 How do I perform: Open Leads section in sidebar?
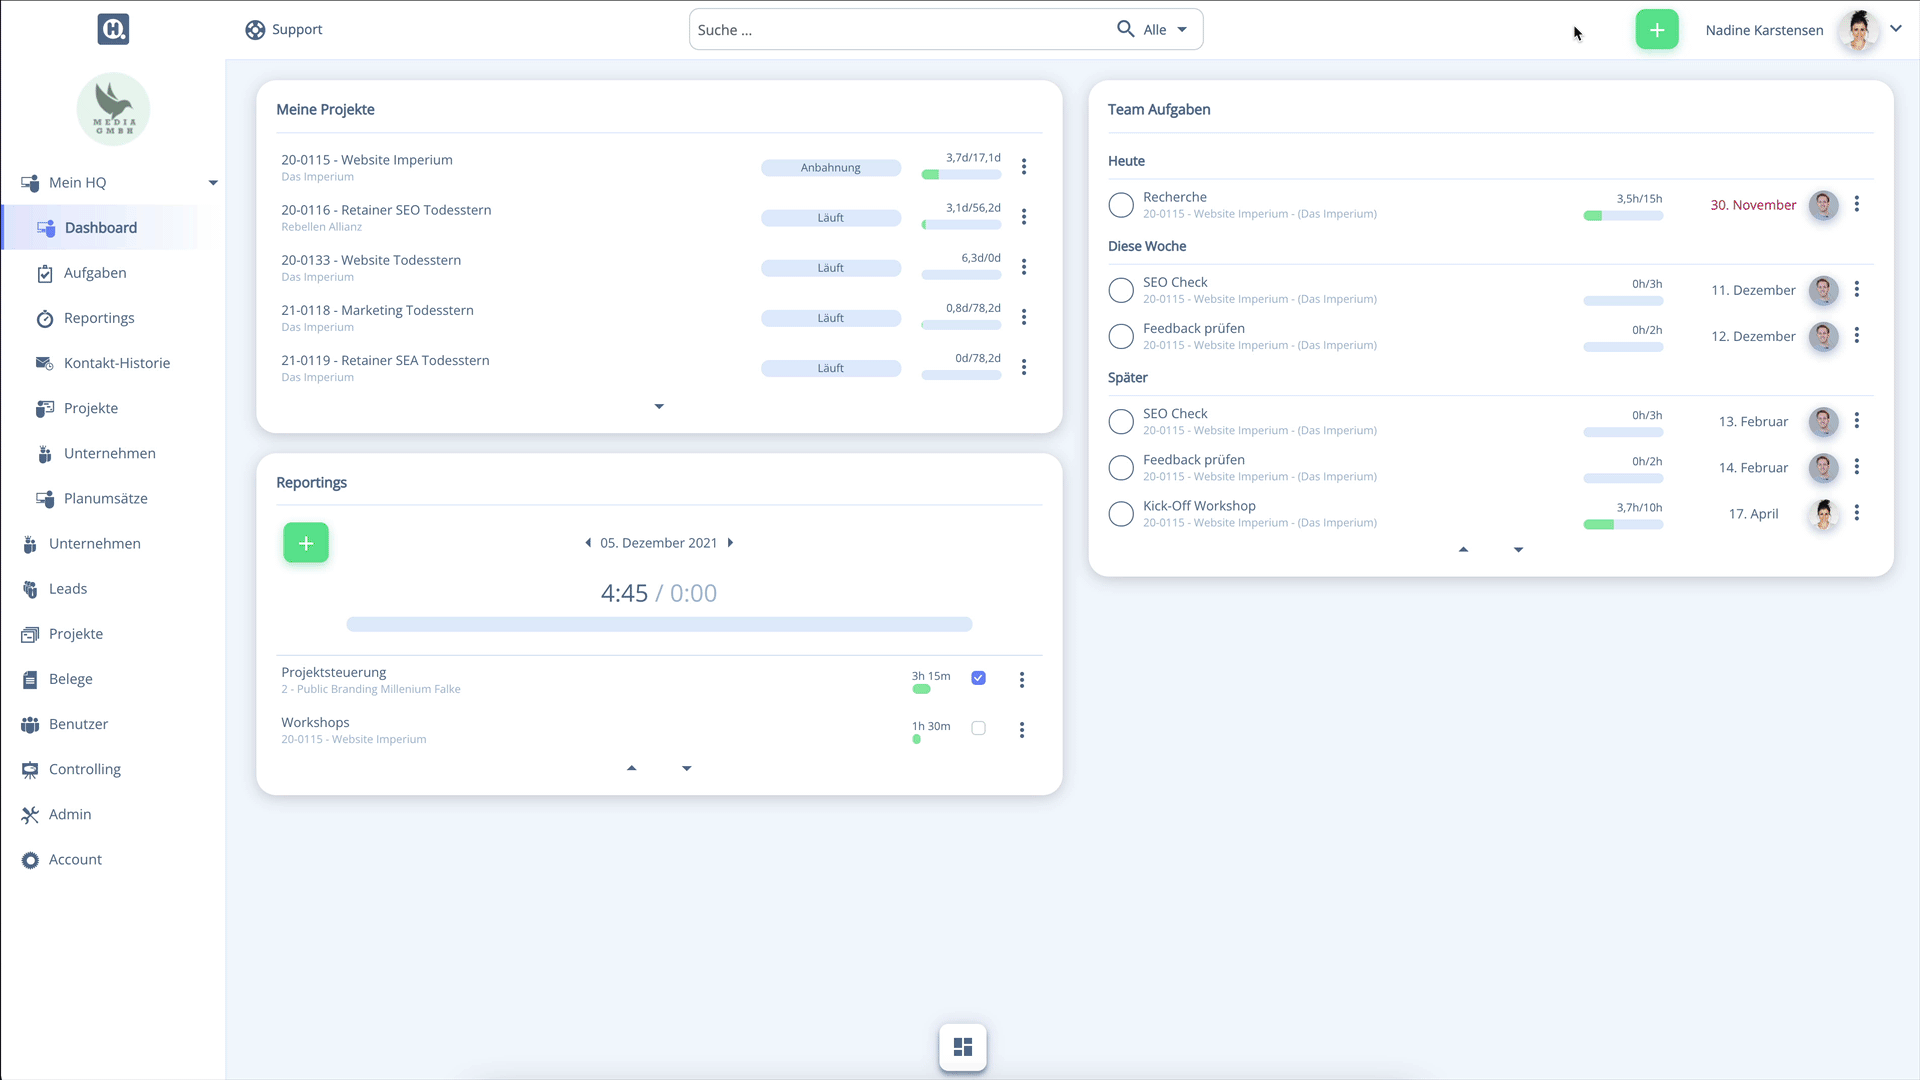pos(67,588)
